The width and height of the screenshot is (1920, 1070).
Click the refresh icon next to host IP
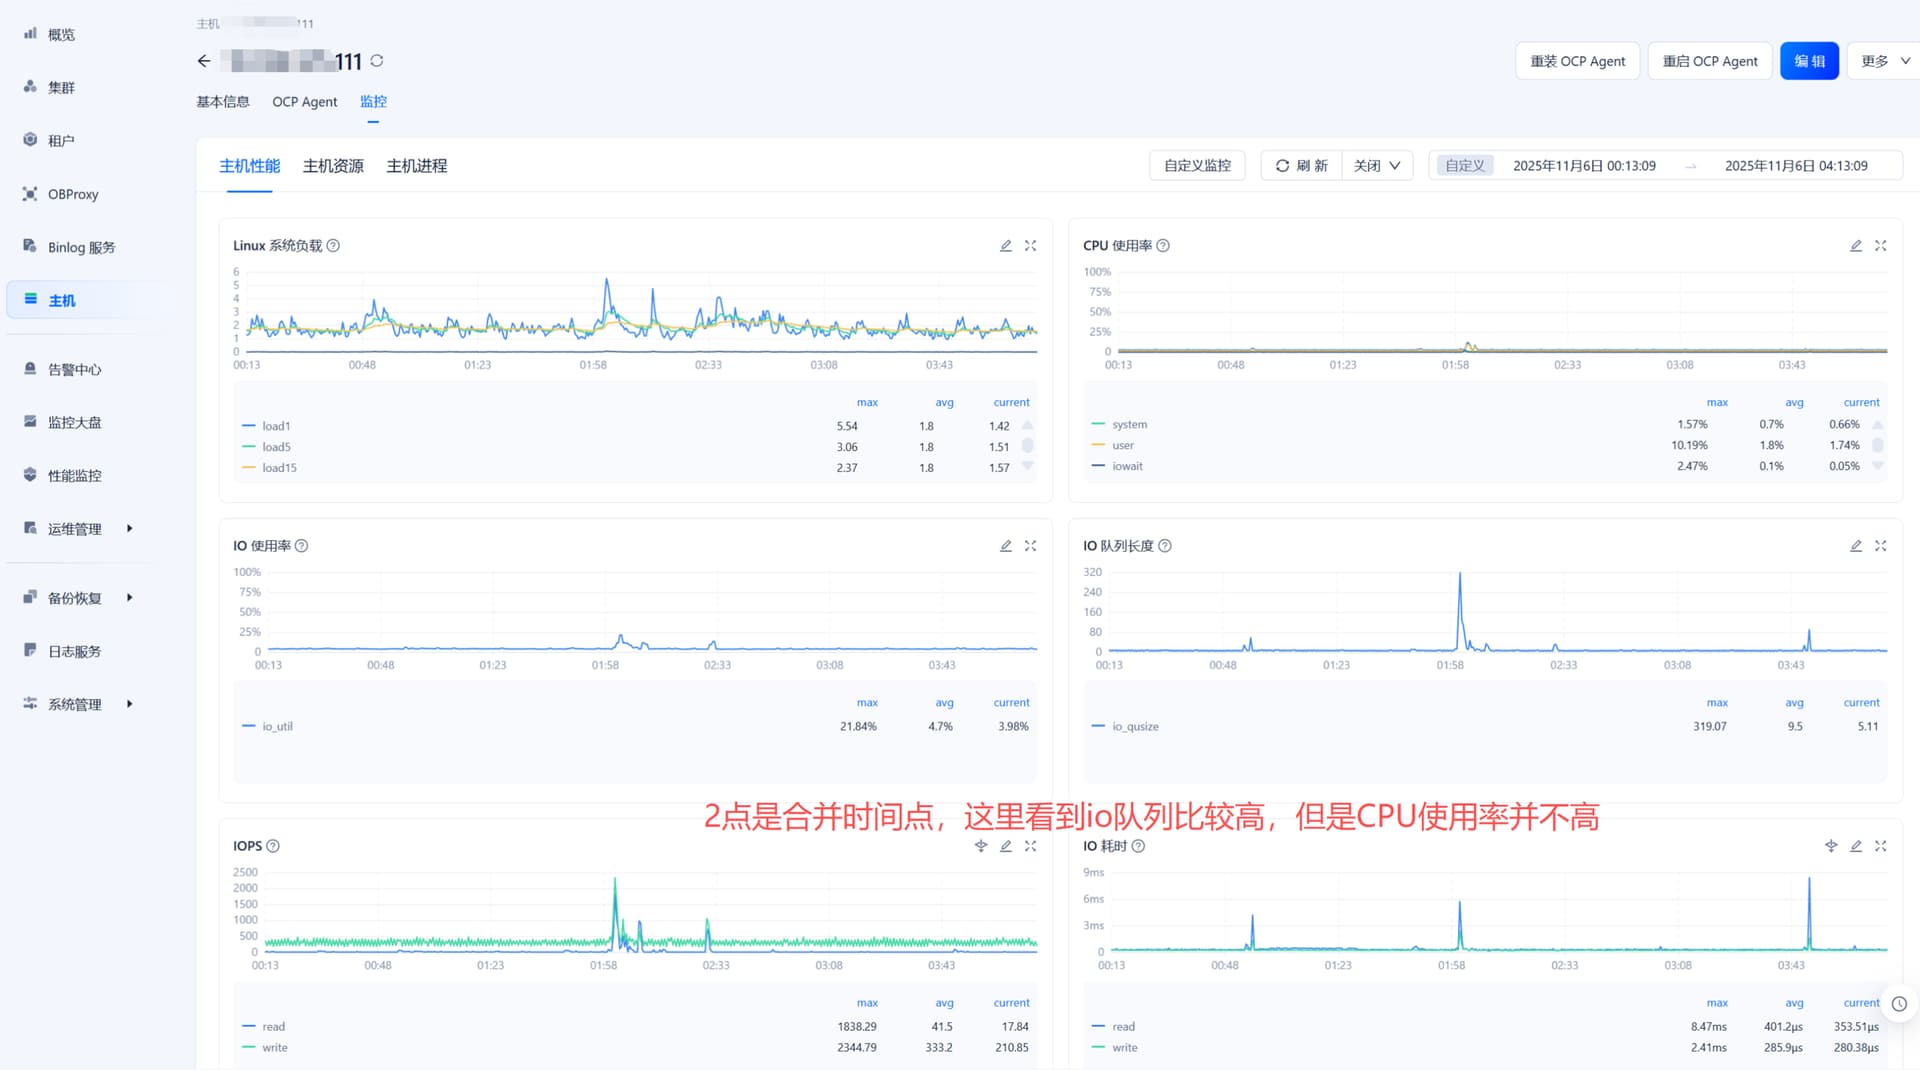point(377,61)
